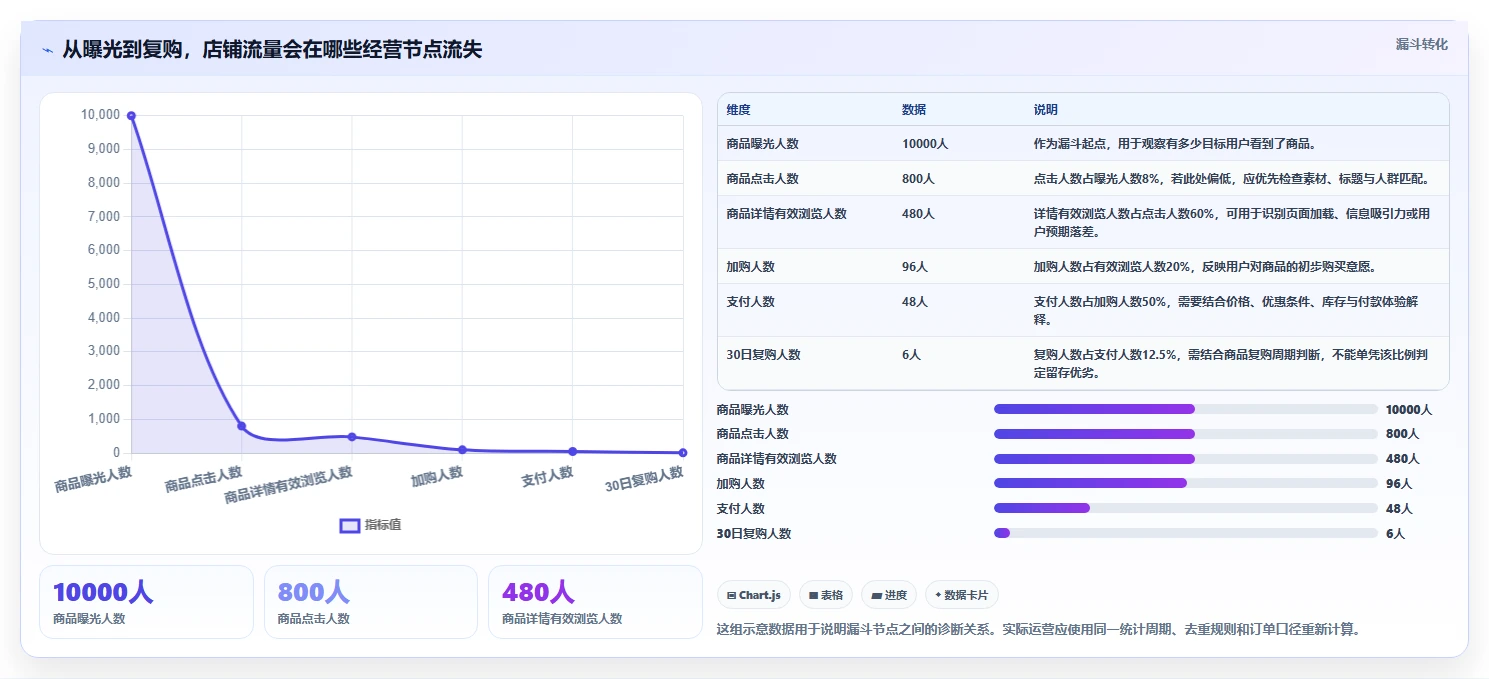1489x679 pixels.
Task: Click the 6人 value beside the progress bar
Action: click(1395, 534)
